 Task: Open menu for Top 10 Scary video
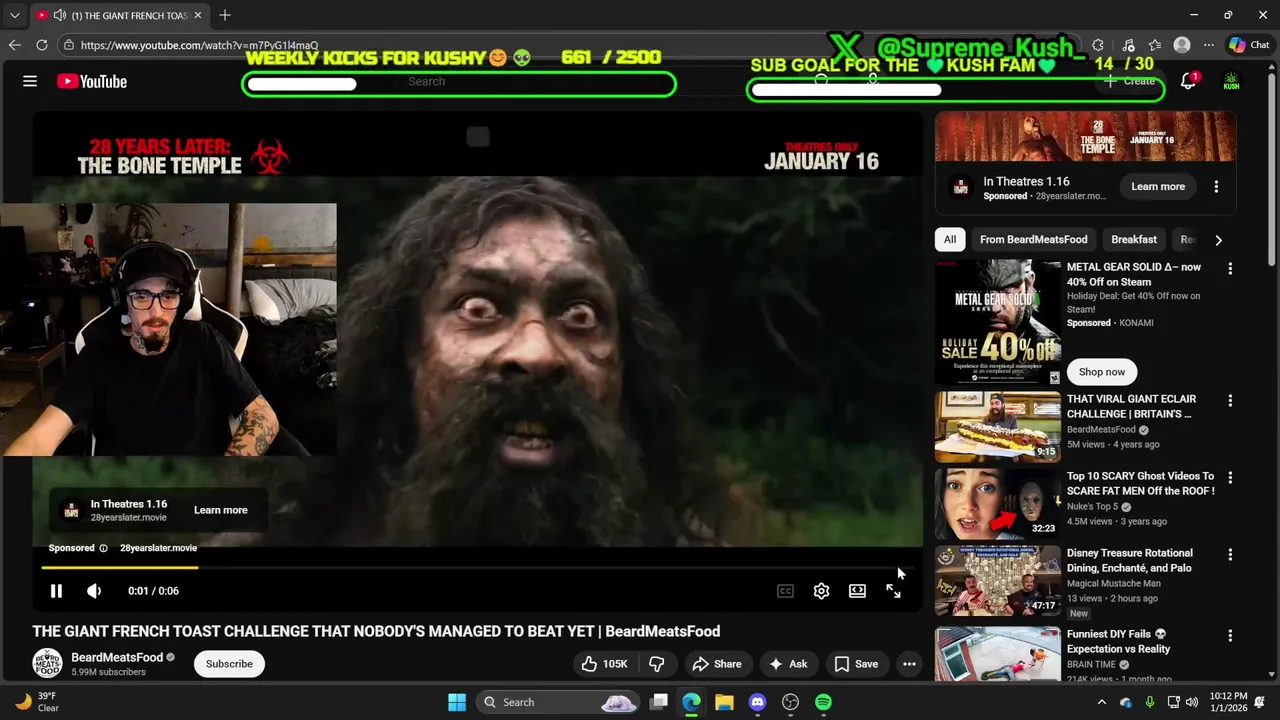click(1230, 478)
